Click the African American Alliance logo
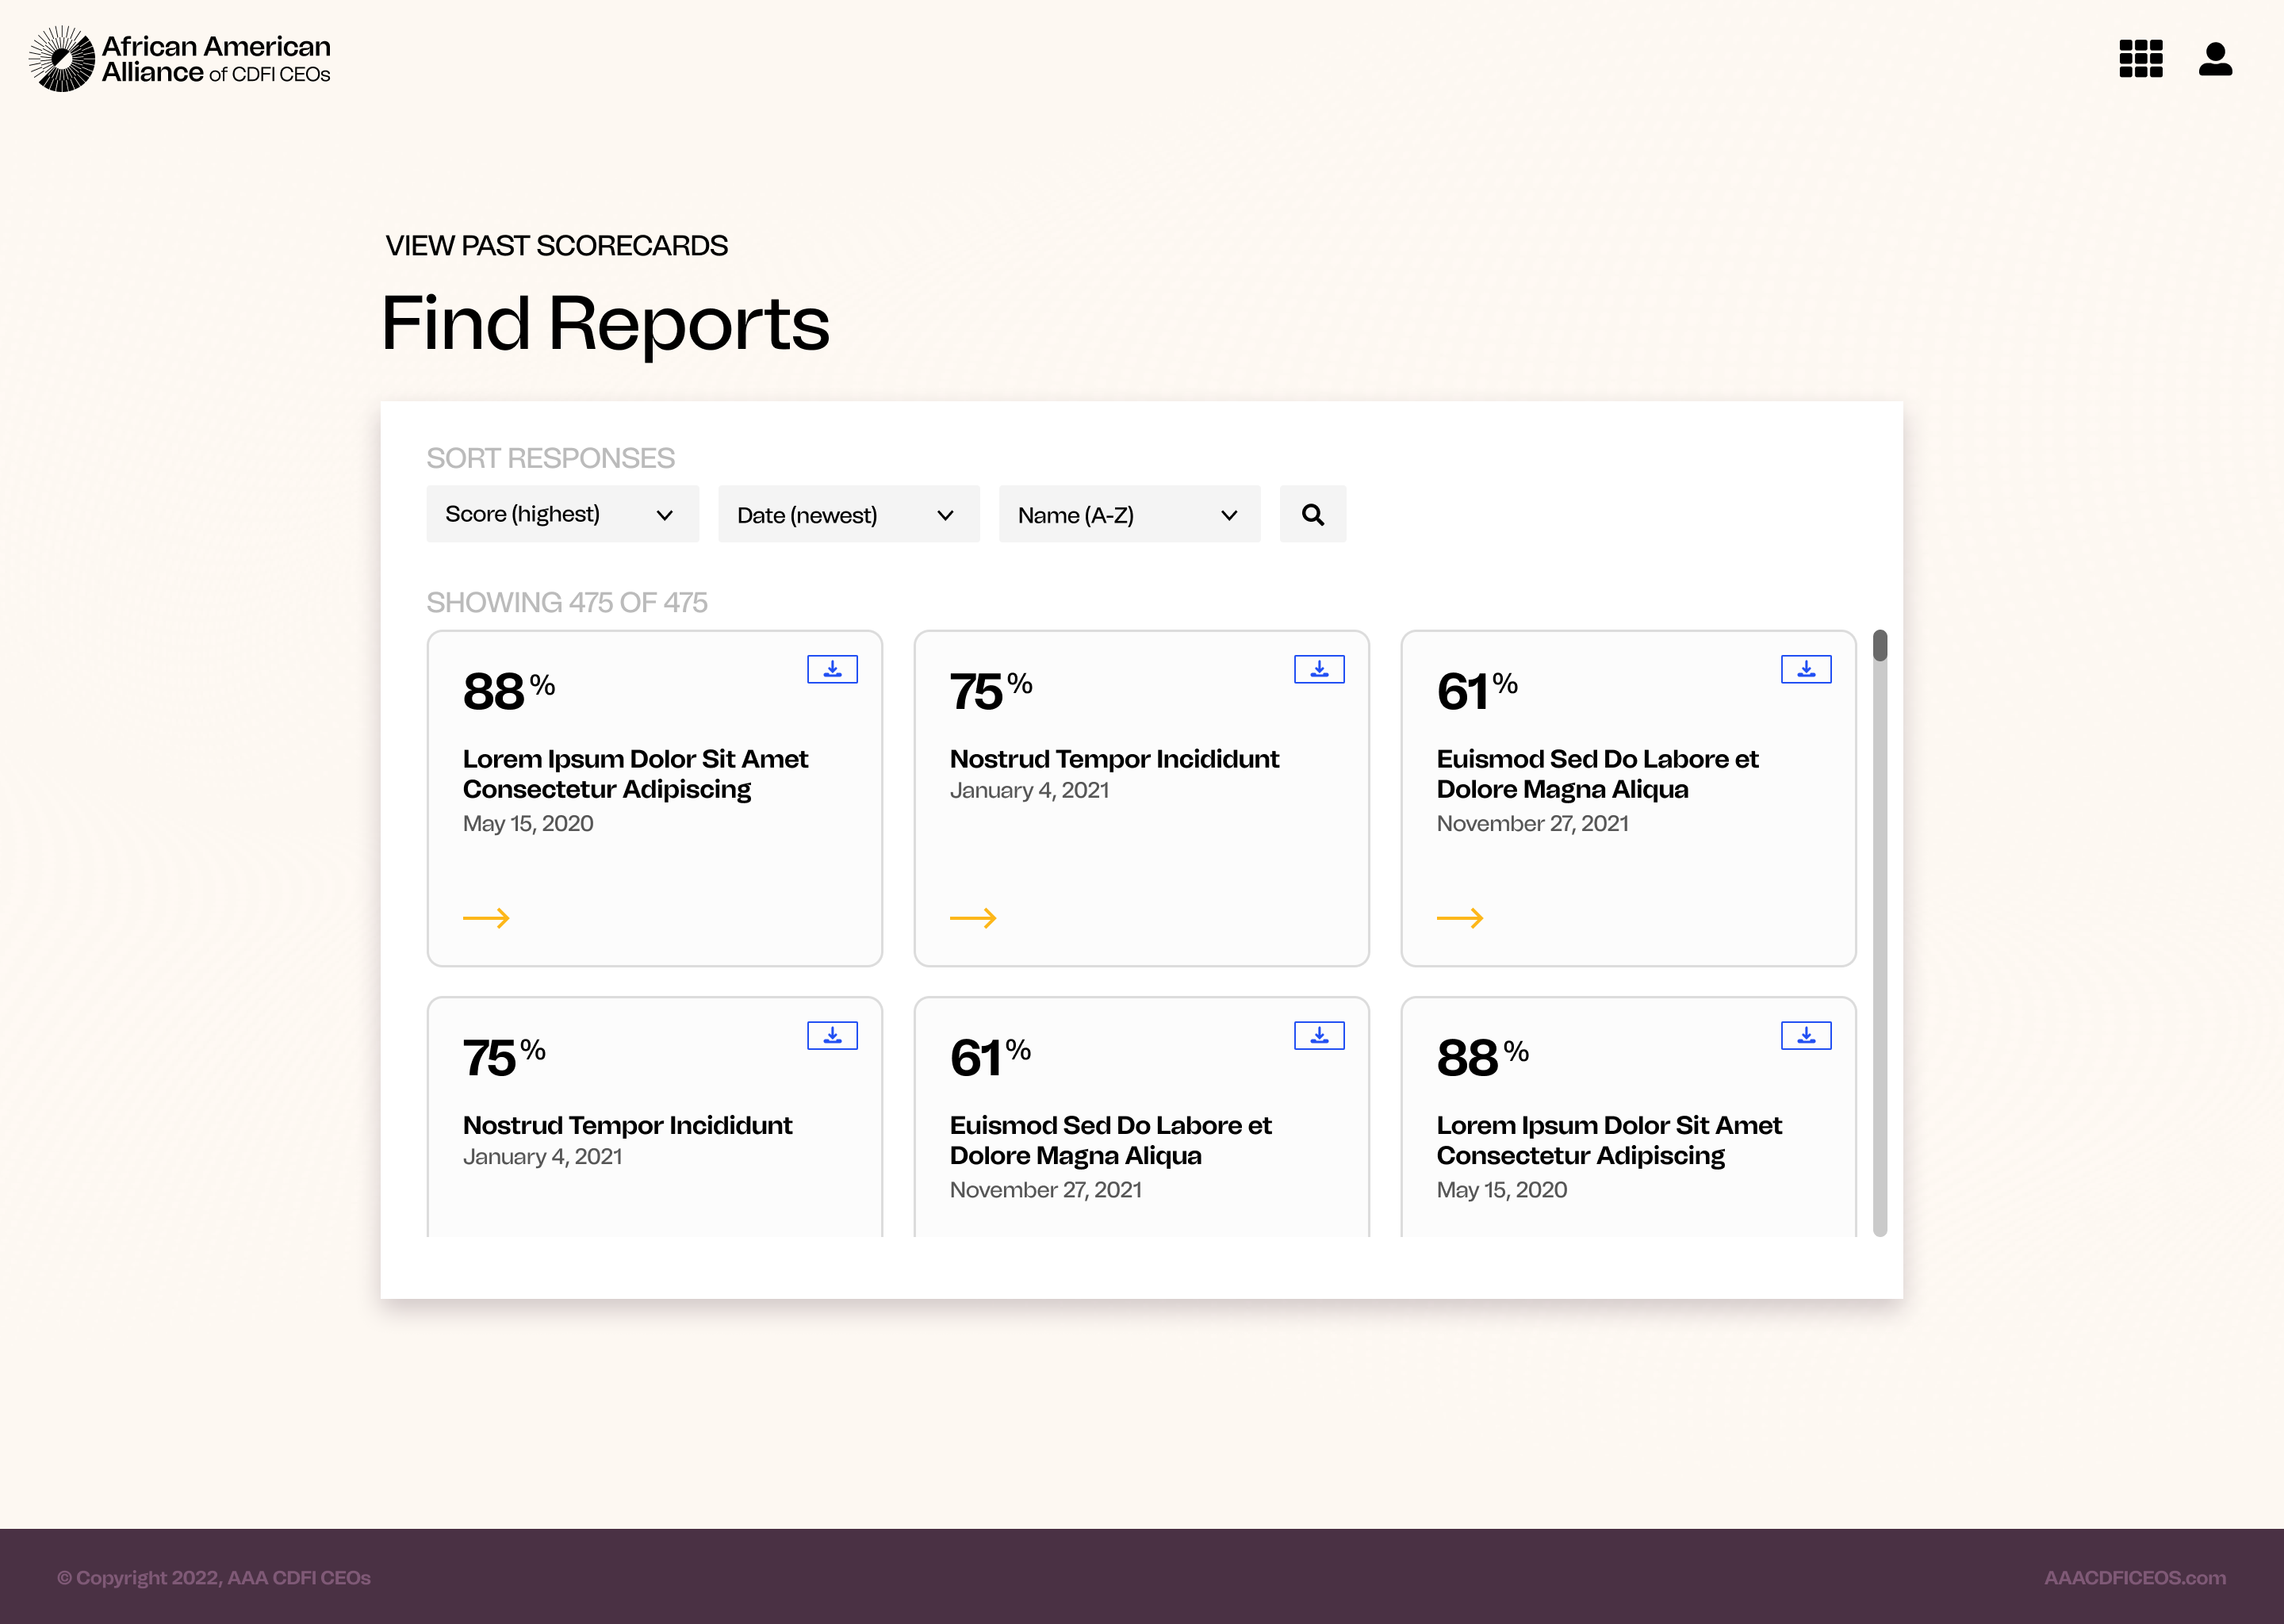 point(180,59)
